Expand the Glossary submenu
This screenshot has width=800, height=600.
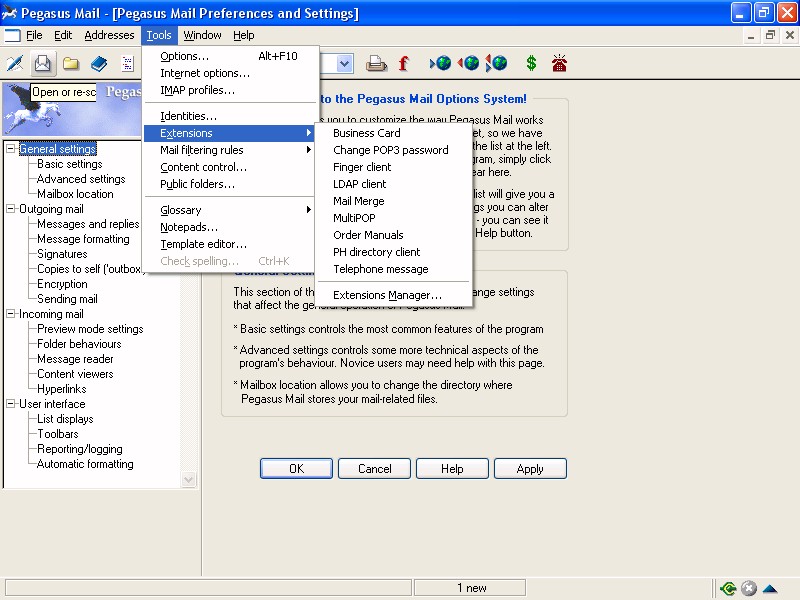[x=231, y=210]
